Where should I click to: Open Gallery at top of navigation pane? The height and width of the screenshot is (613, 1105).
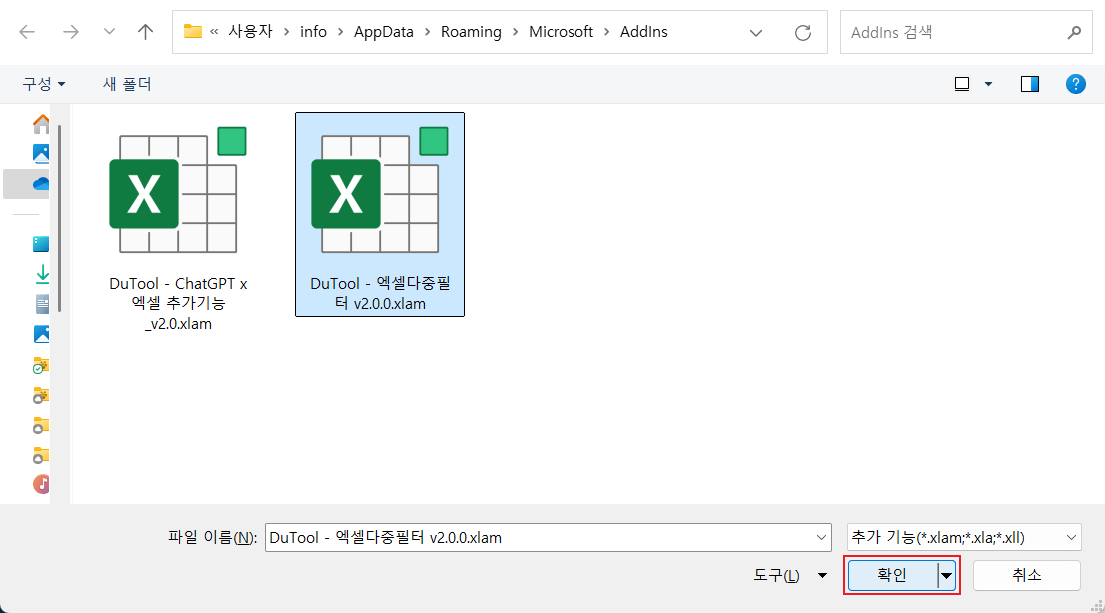[42, 154]
